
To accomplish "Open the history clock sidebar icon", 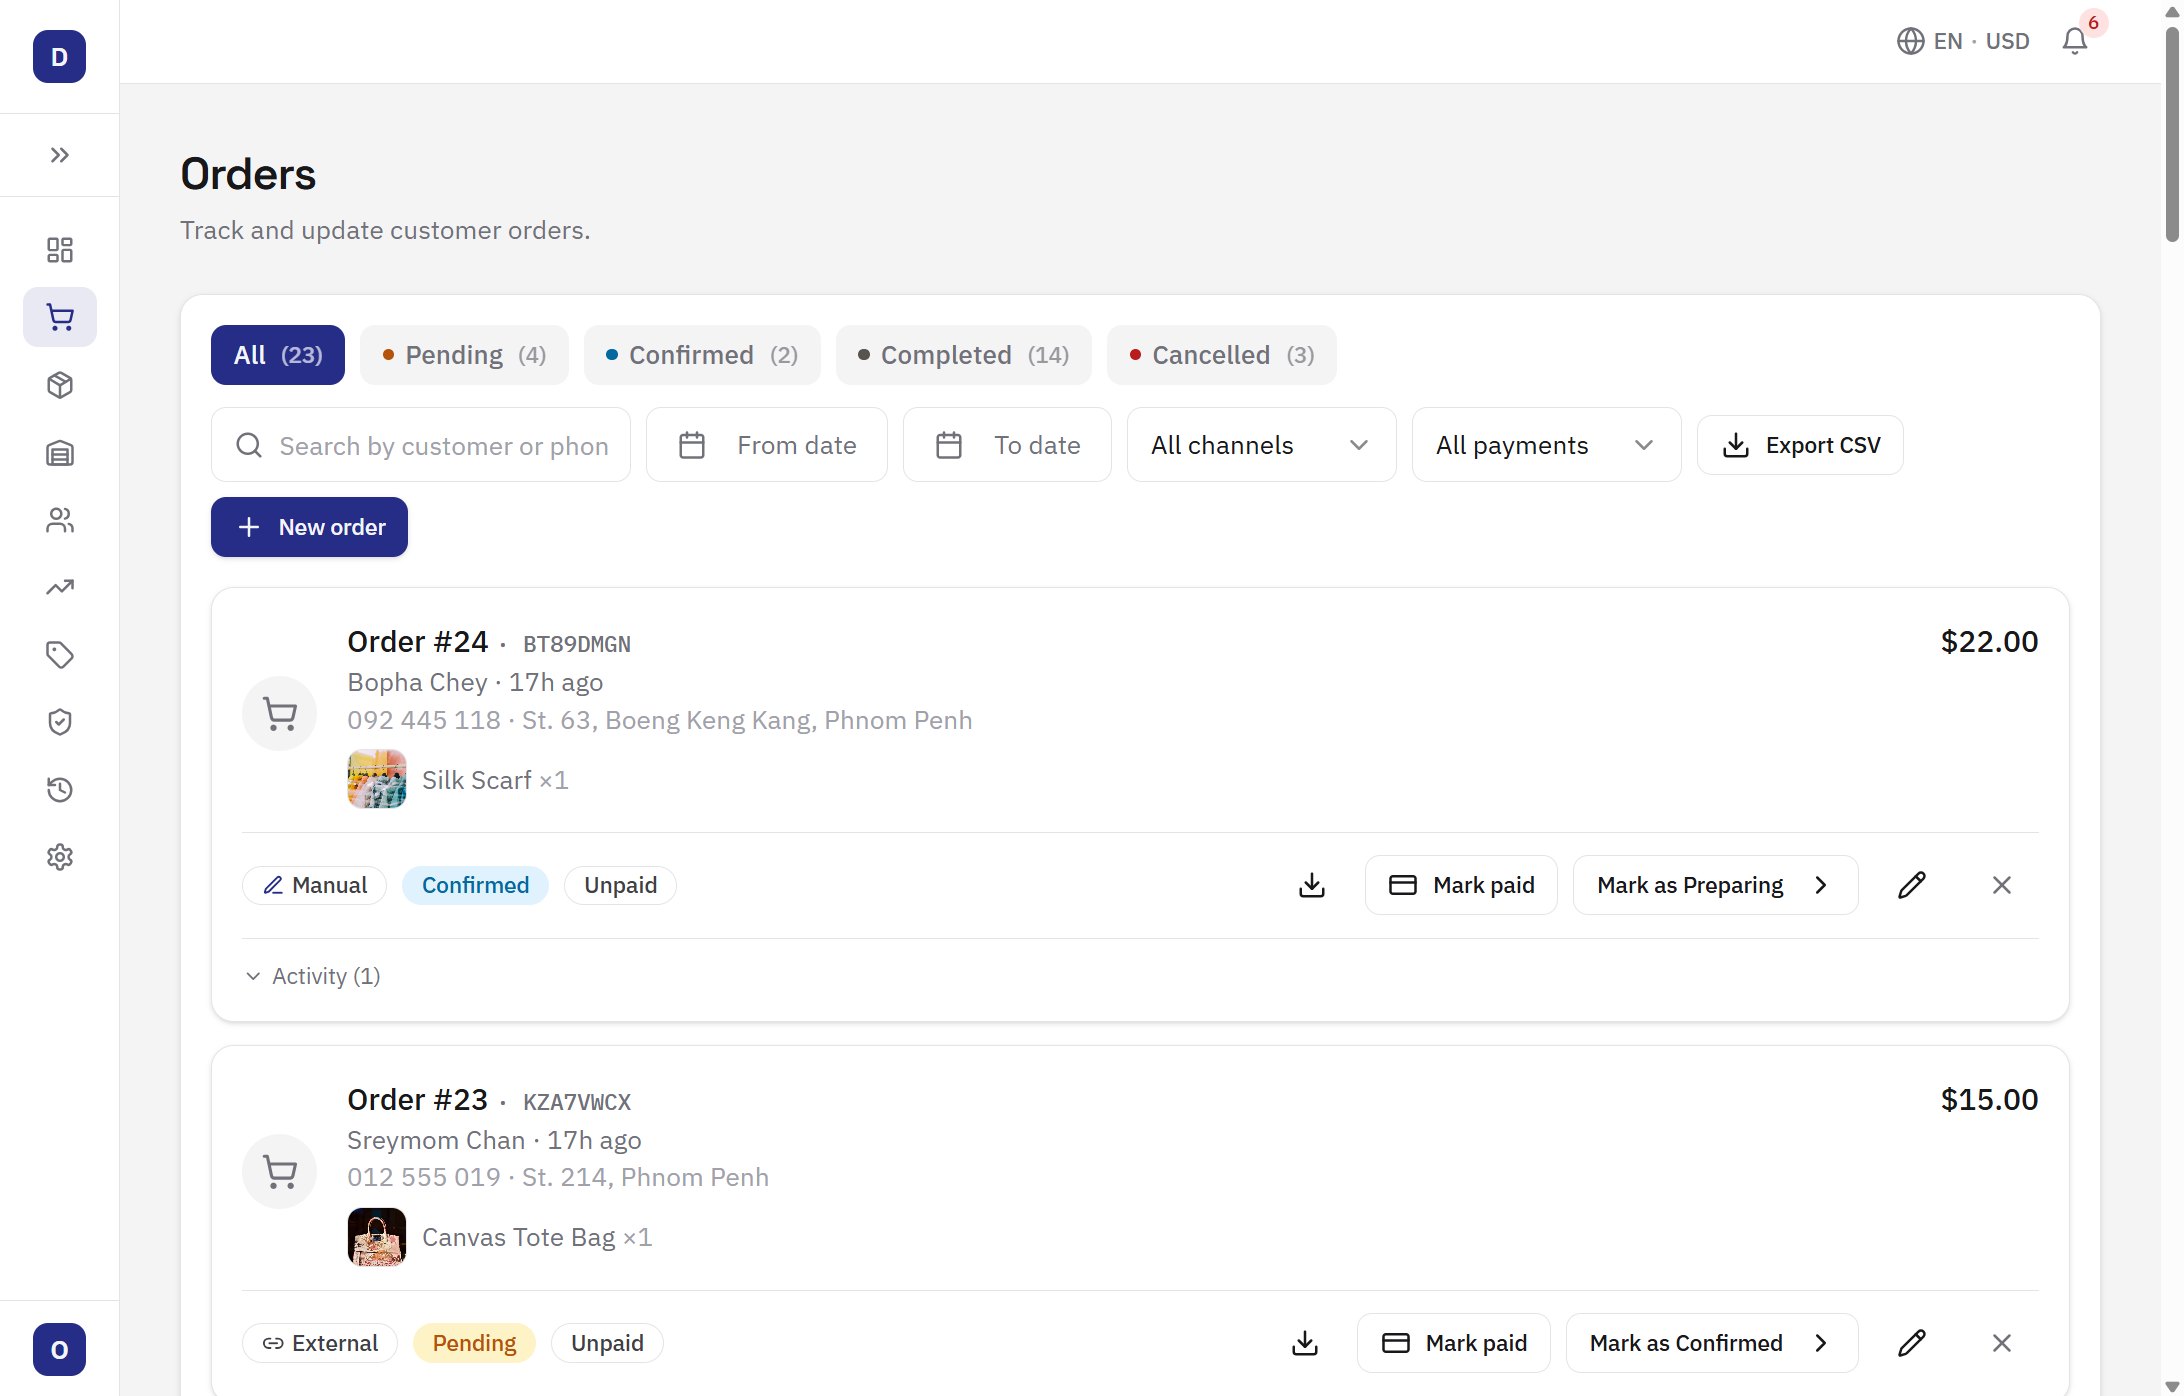I will tap(59, 790).
